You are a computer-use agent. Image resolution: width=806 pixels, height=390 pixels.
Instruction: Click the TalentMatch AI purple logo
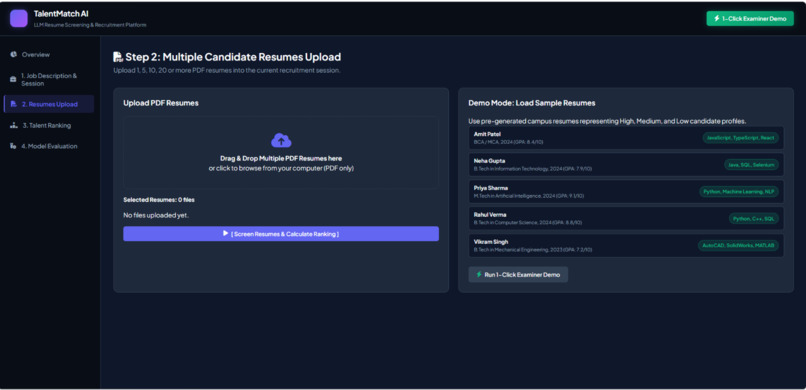19,18
